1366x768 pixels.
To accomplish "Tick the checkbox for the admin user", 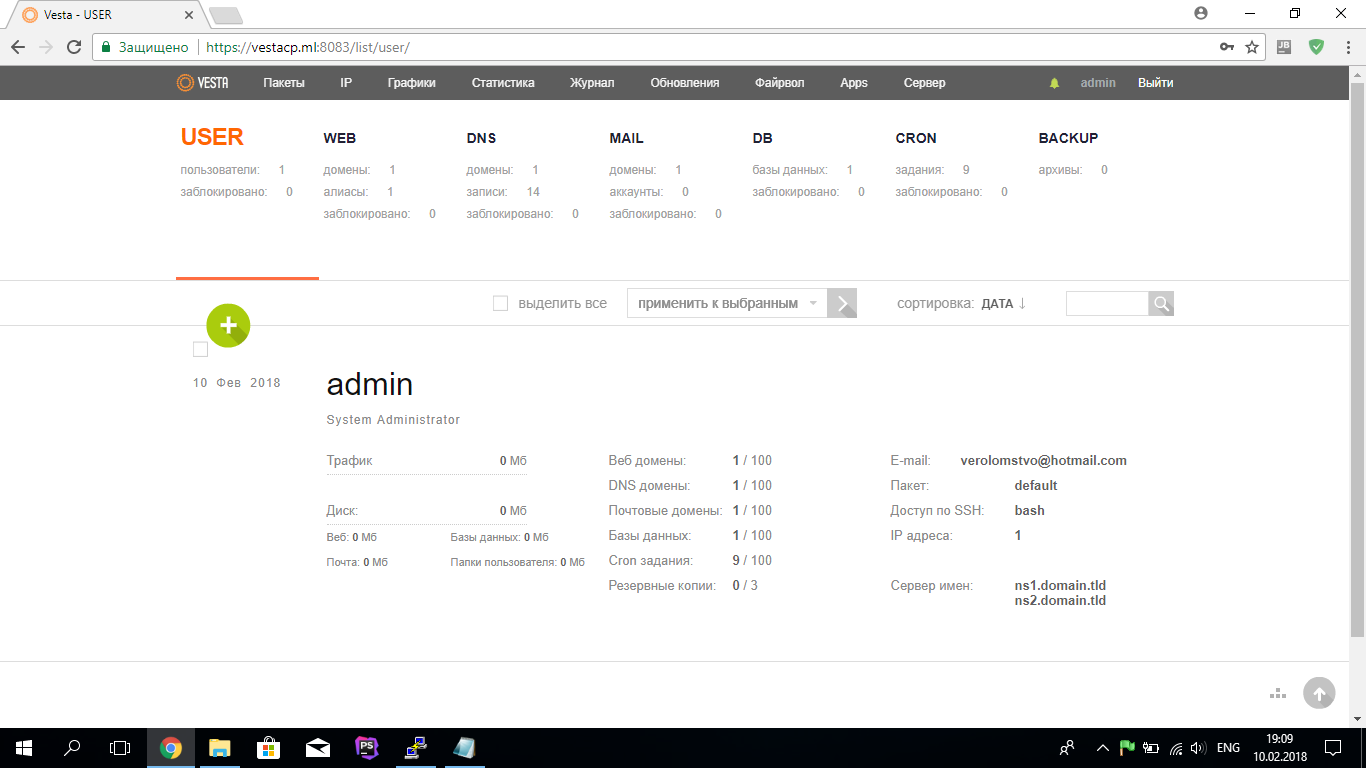I will (x=200, y=349).
